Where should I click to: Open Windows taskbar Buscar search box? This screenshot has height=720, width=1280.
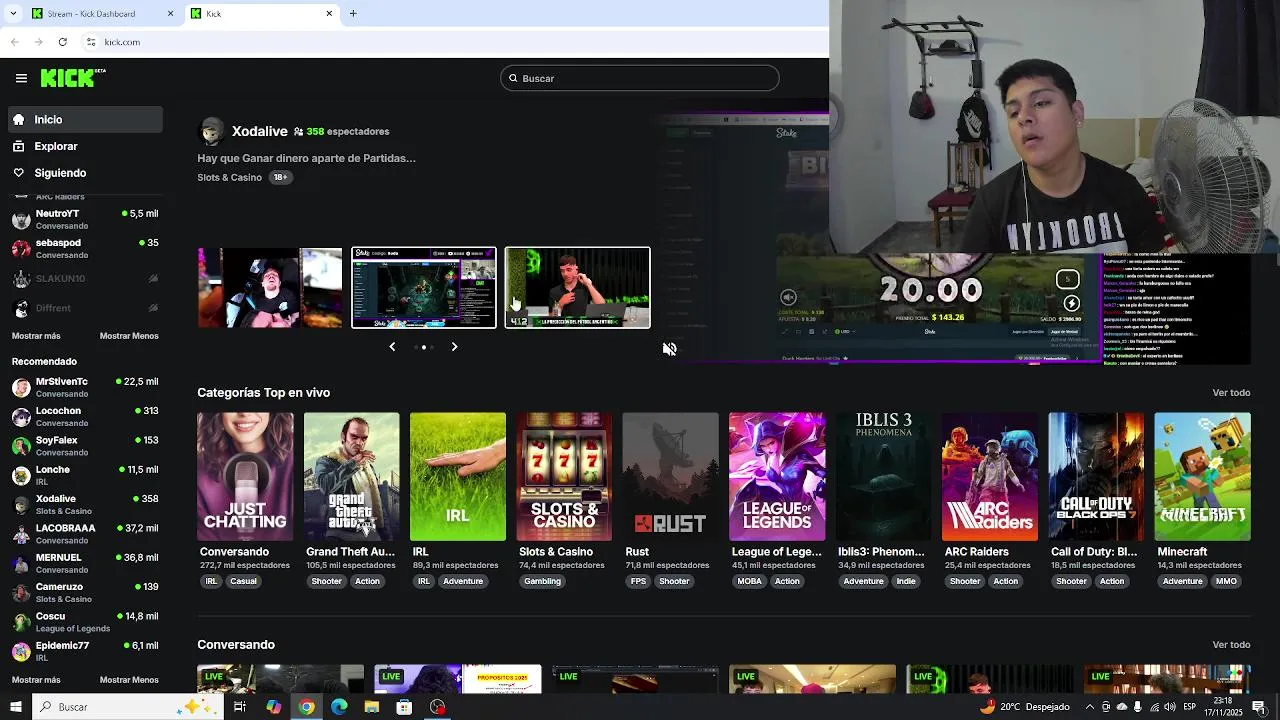pos(128,707)
